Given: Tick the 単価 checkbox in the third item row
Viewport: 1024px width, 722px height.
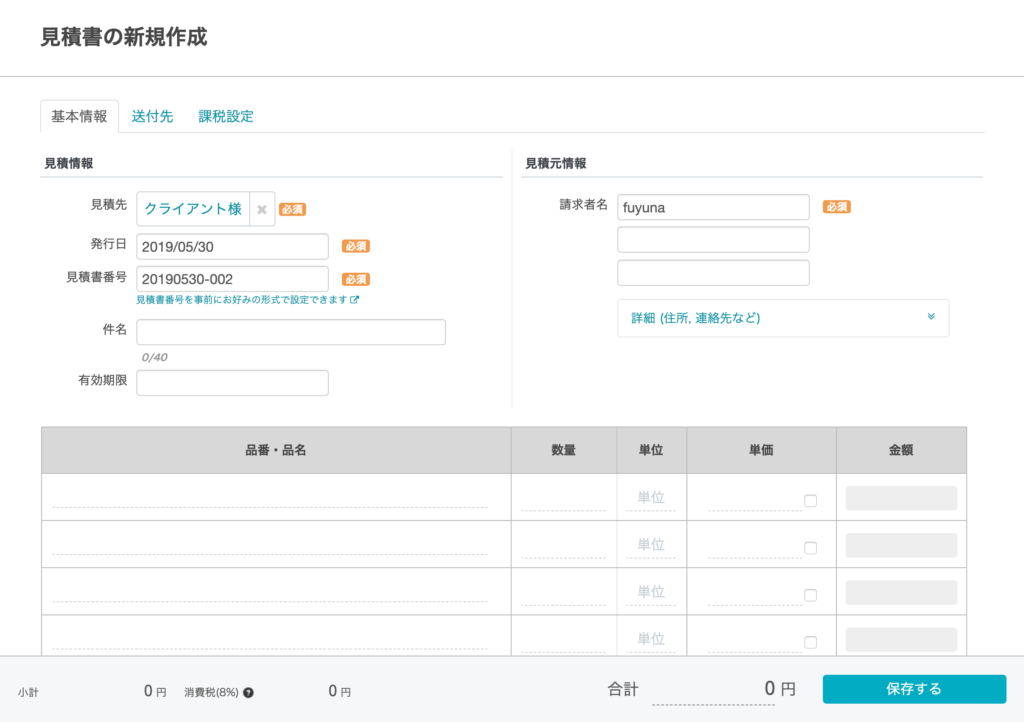Looking at the screenshot, I should pos(810,595).
